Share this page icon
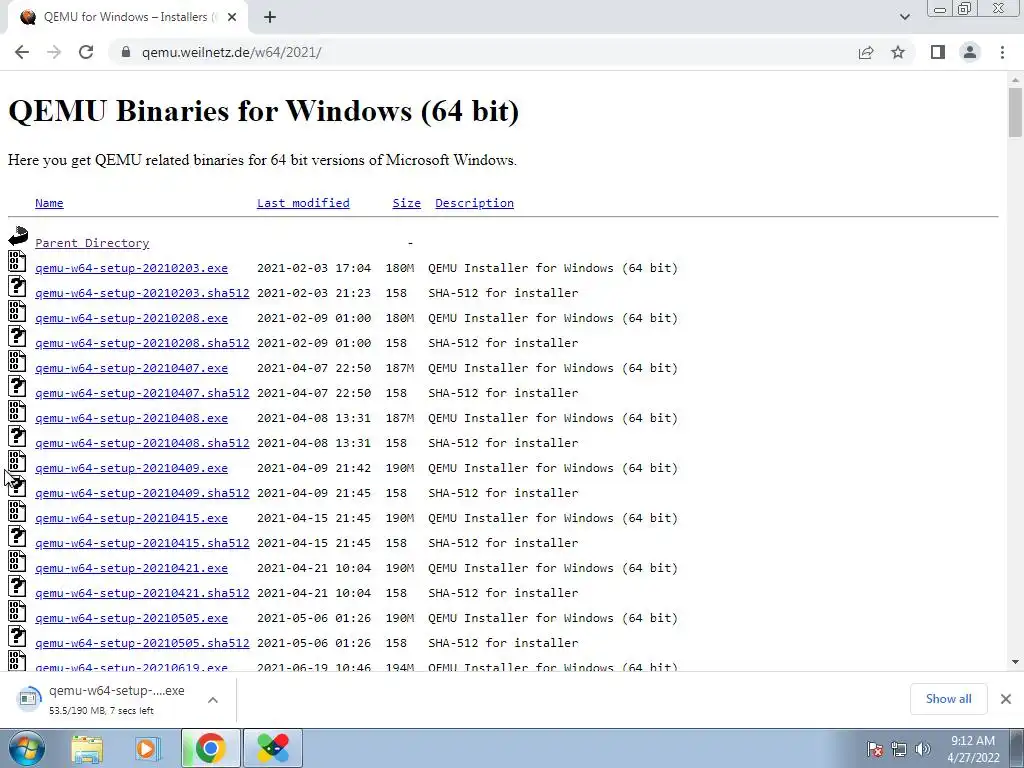Viewport: 1024px width, 768px height. pyautogui.click(x=866, y=52)
